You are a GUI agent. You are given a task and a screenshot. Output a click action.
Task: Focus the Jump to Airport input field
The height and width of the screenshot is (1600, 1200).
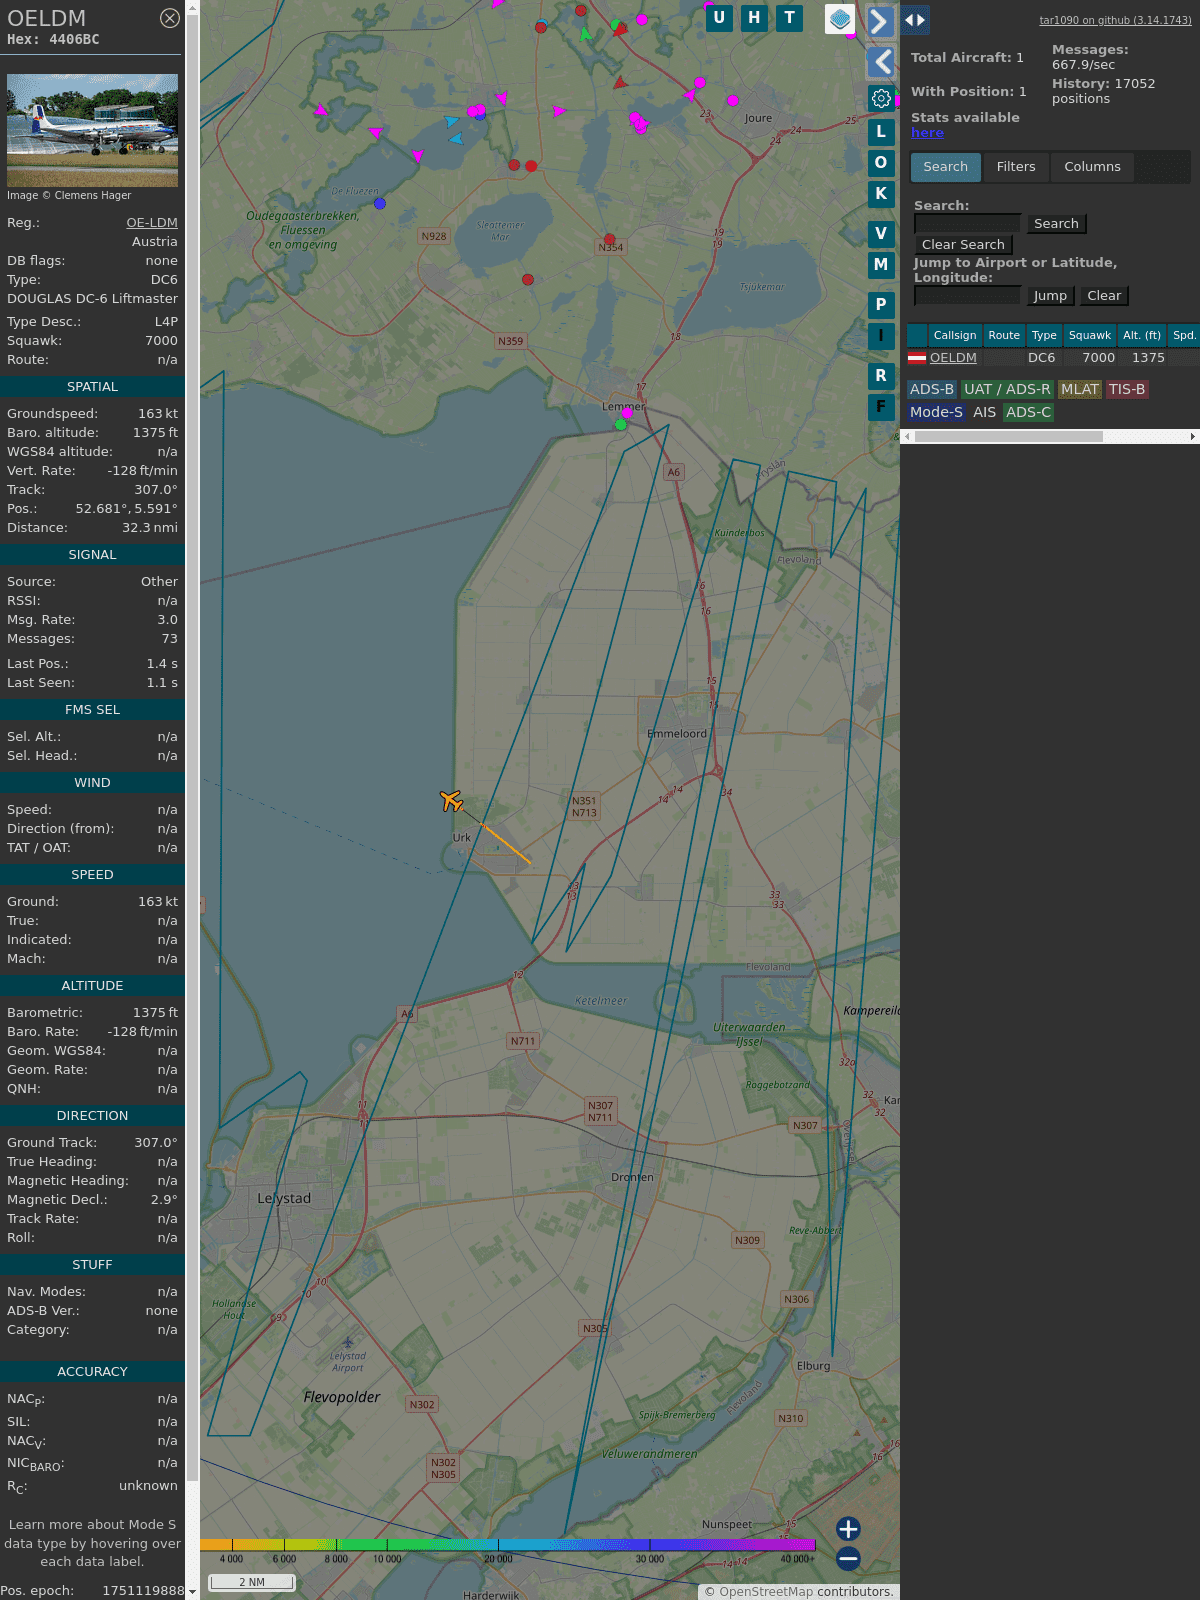coord(967,296)
